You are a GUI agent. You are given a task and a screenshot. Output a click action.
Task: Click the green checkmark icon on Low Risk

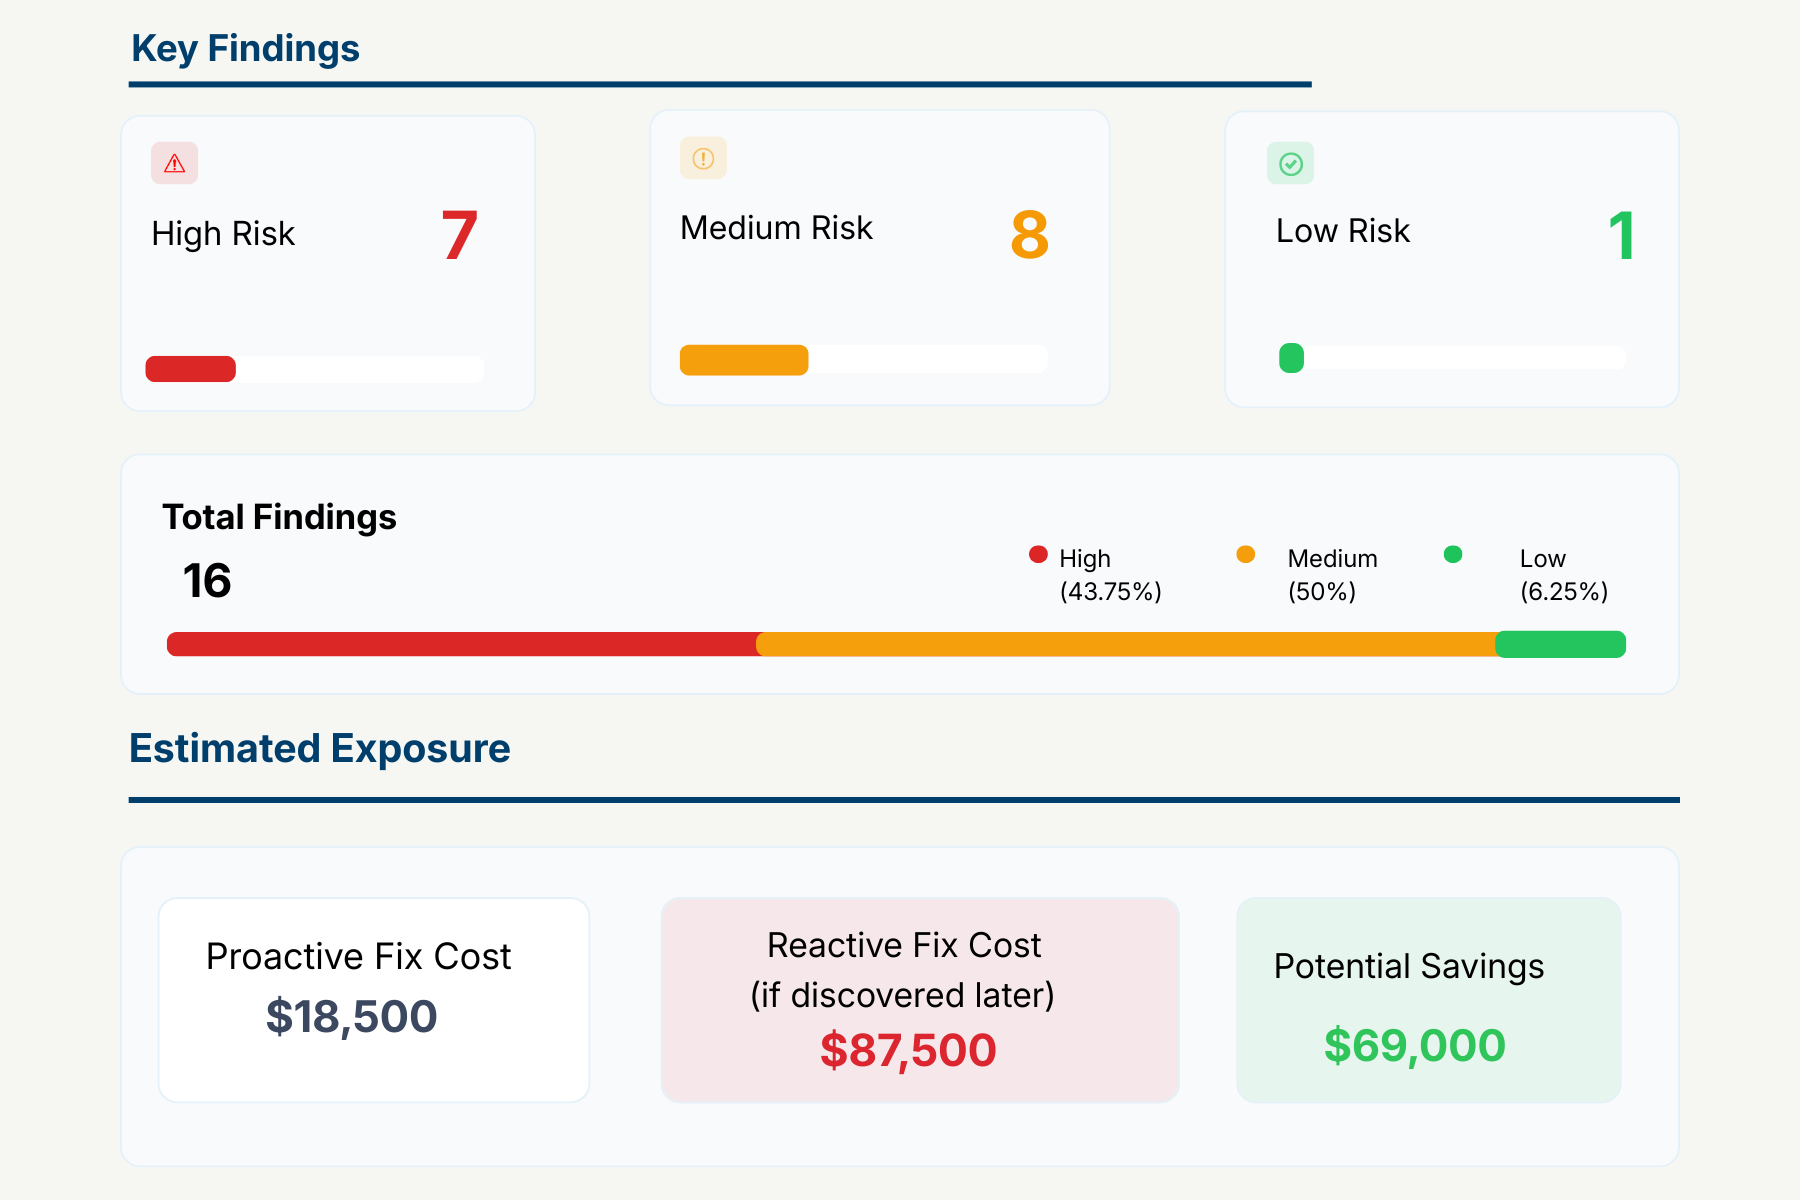pyautogui.click(x=1290, y=164)
